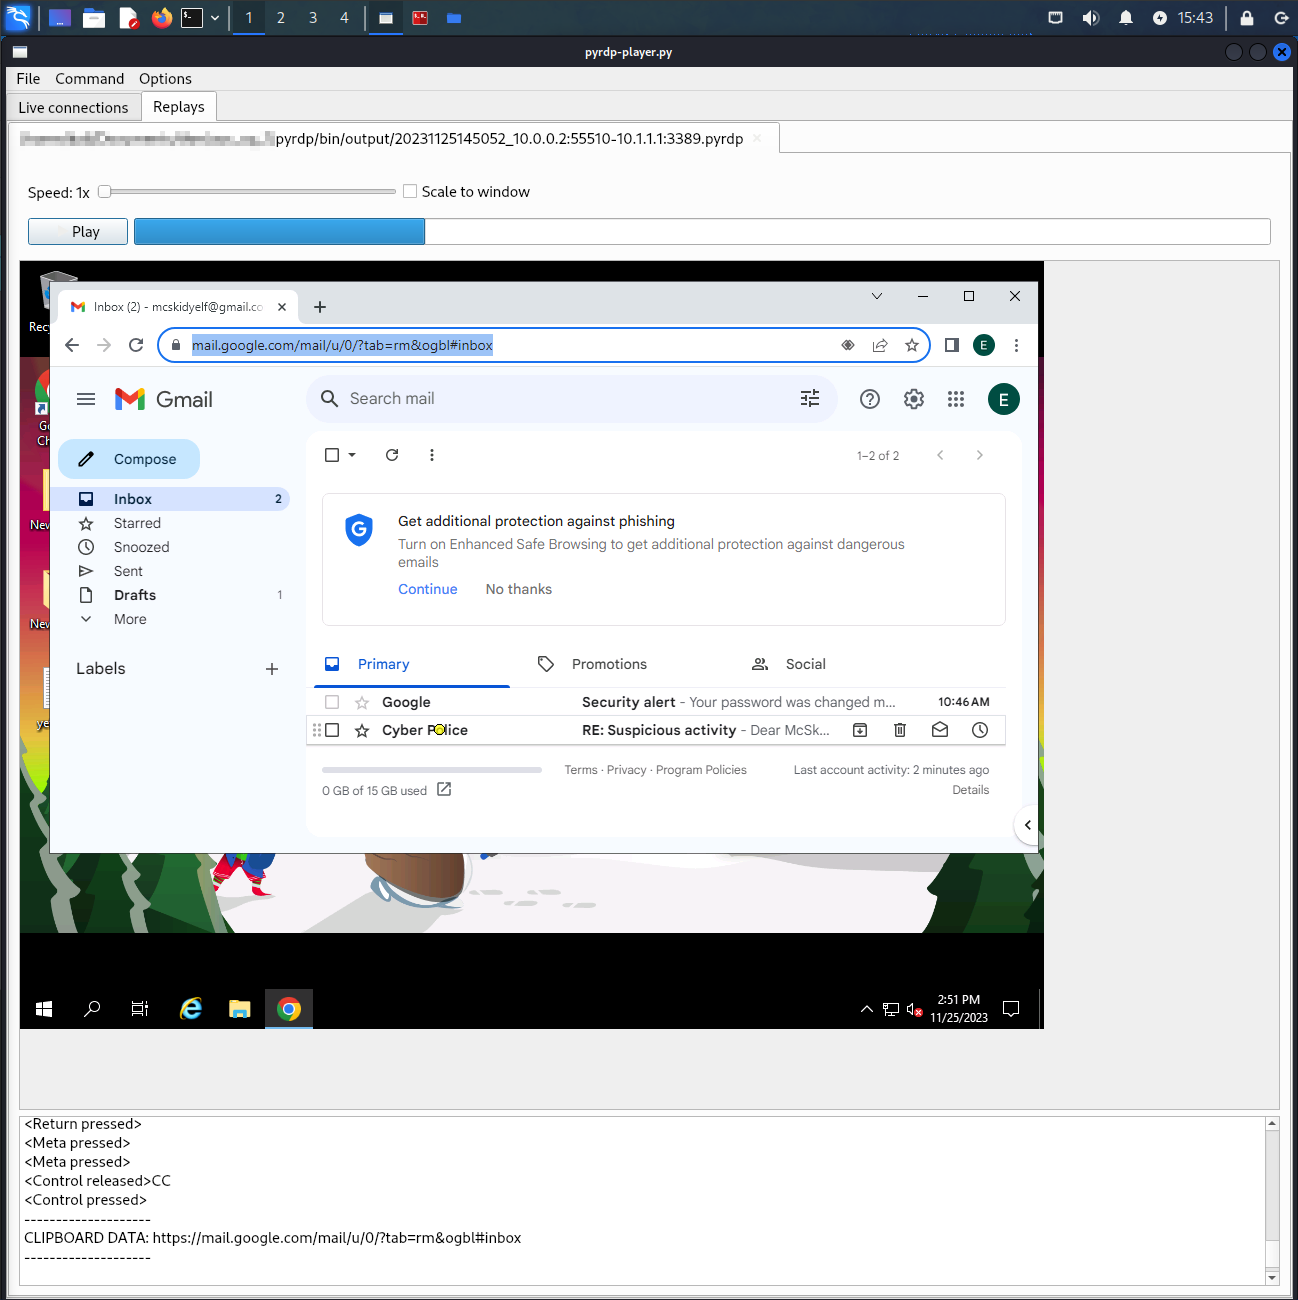Close the pyrdp replay file tab
The width and height of the screenshot is (1298, 1300).
(757, 138)
